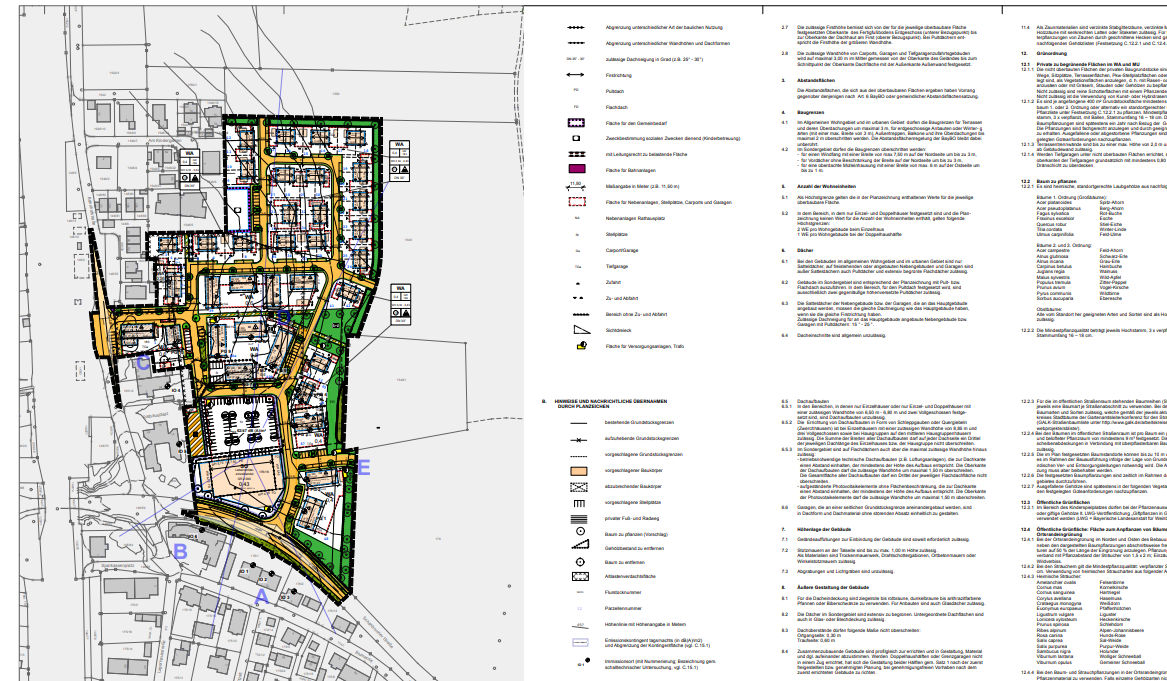Click the Höhenlinie legend symbol
The image size is (1167, 681).
[580, 624]
